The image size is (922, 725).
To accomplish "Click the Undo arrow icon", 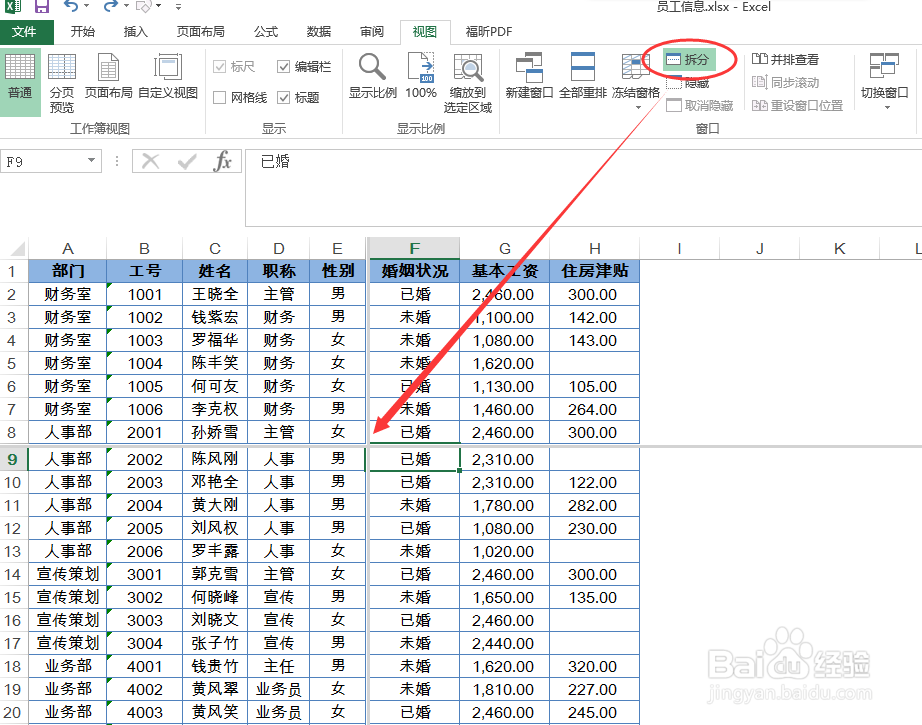I will (71, 6).
